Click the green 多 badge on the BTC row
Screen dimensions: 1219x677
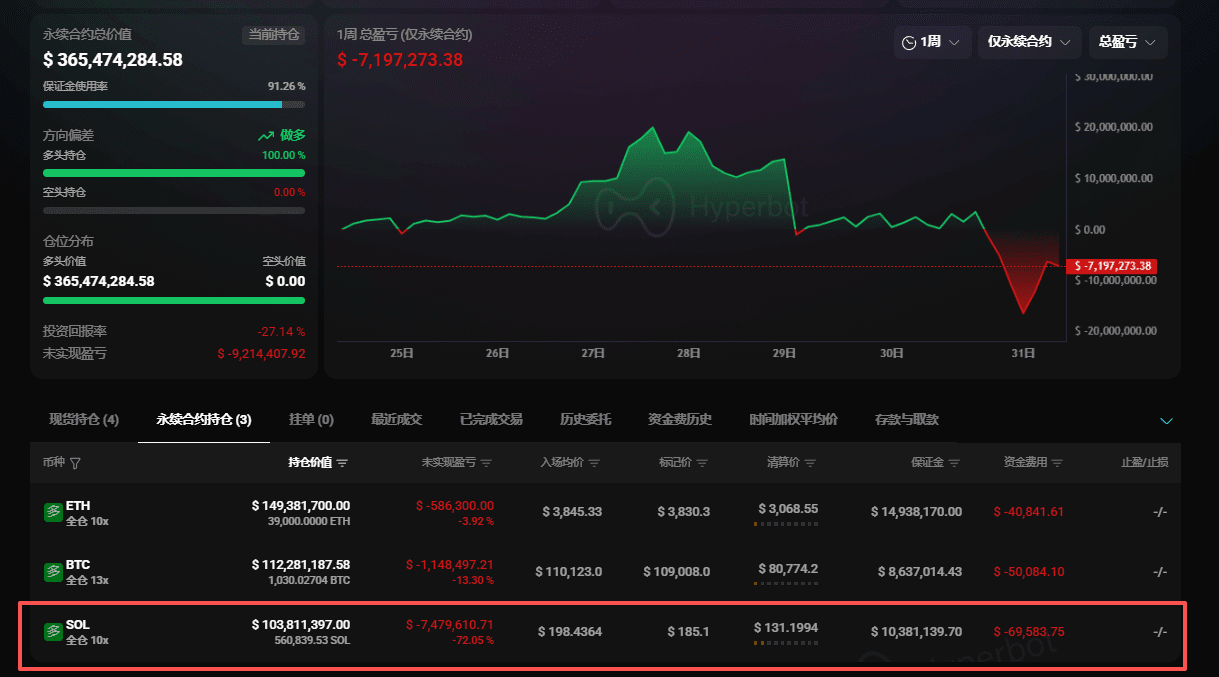coord(53,571)
